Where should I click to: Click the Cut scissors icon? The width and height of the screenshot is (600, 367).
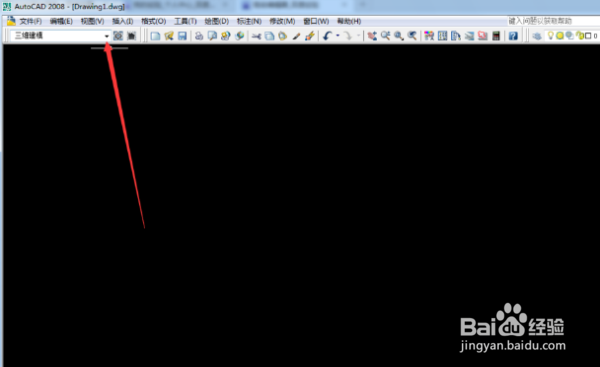(256, 36)
